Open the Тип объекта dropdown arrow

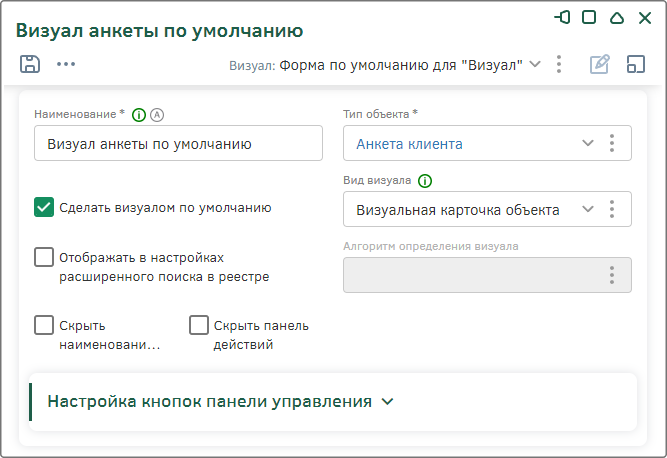588,143
